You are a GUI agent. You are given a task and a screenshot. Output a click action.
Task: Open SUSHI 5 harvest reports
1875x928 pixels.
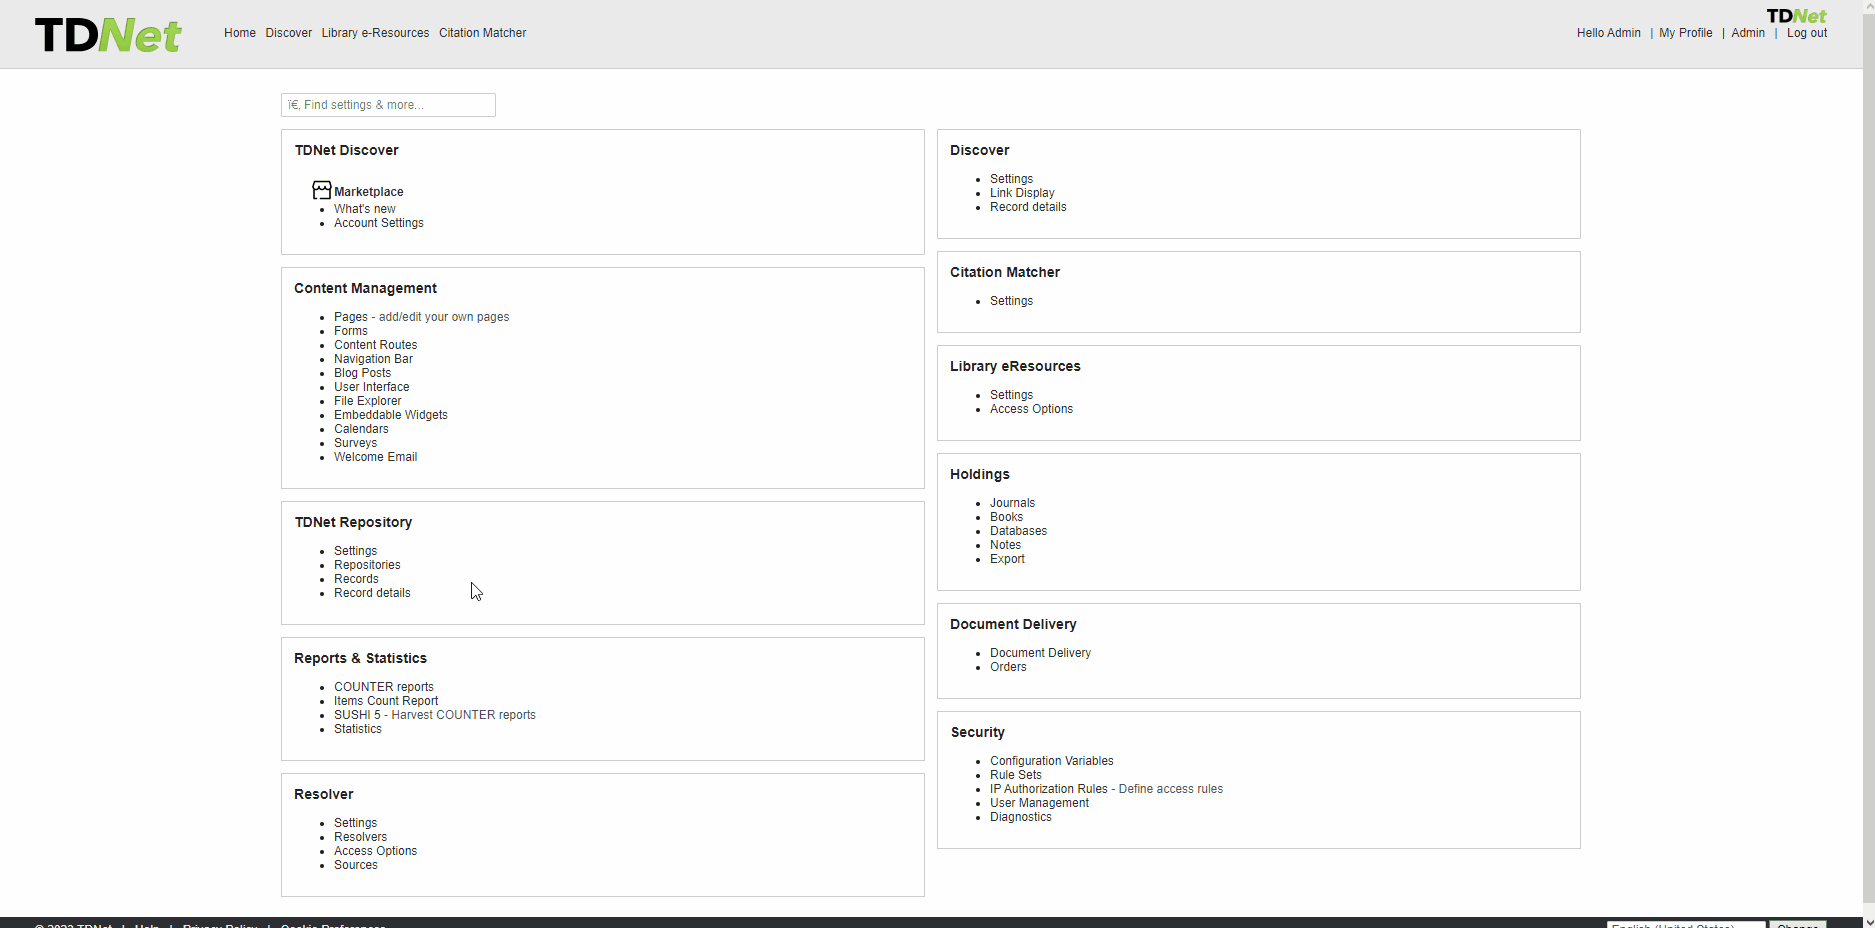[357, 715]
